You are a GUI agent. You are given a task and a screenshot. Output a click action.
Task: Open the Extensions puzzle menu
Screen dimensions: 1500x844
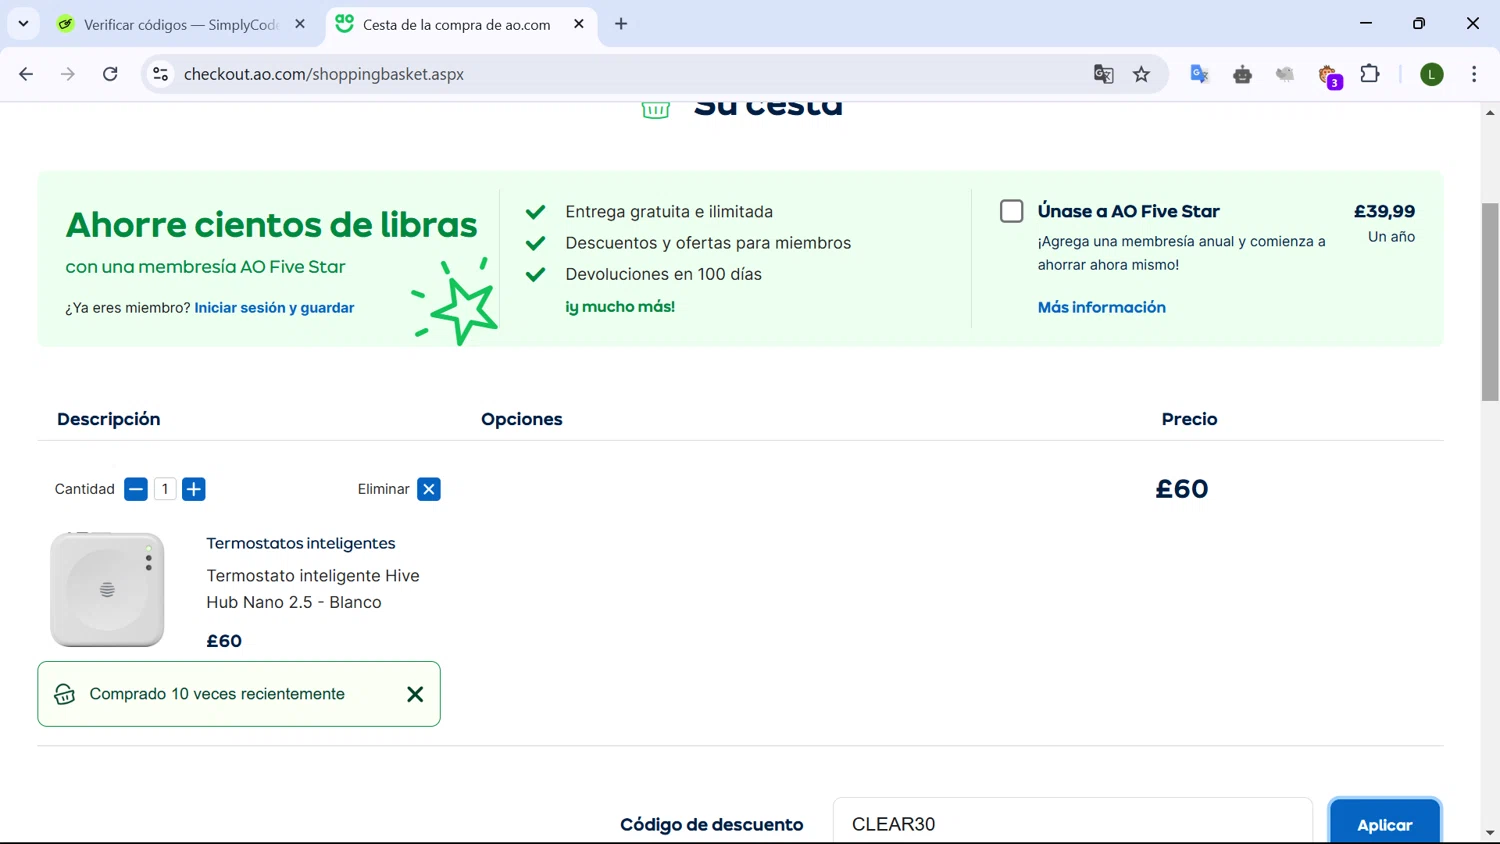[1370, 74]
